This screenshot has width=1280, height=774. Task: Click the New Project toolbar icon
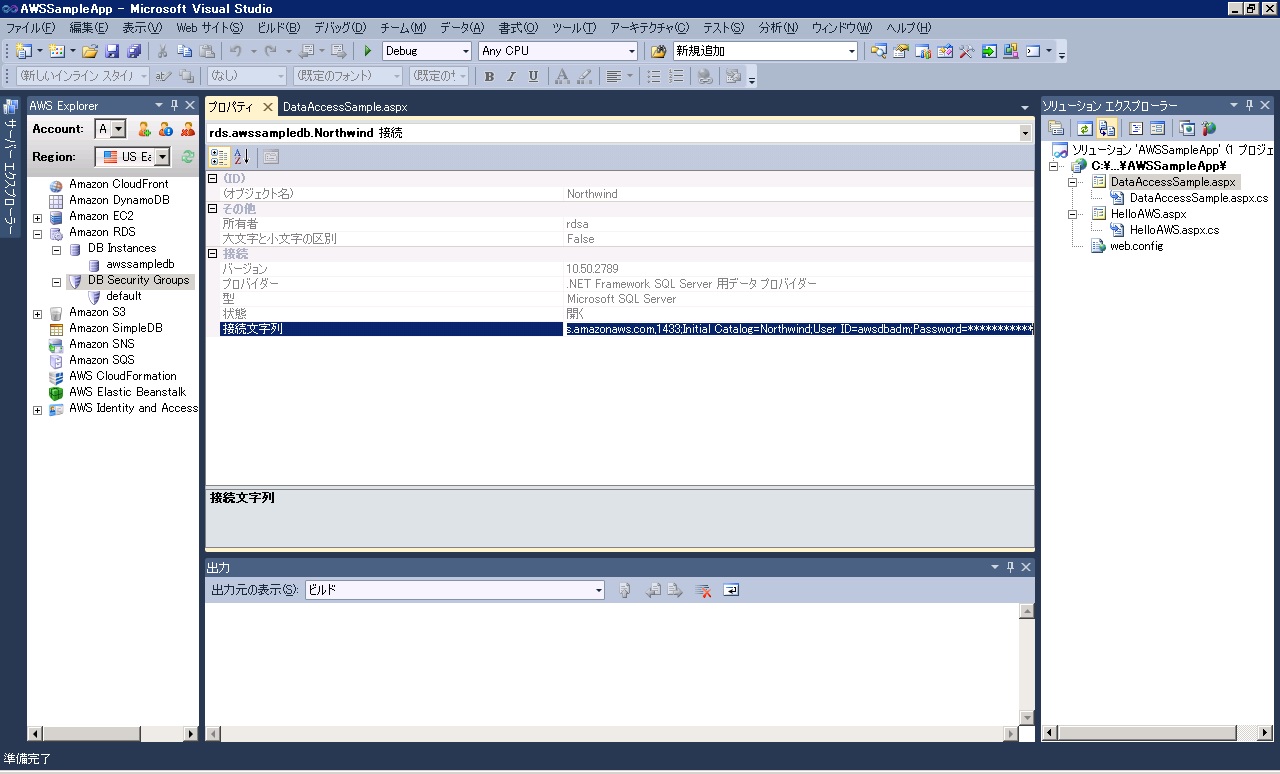pos(24,51)
